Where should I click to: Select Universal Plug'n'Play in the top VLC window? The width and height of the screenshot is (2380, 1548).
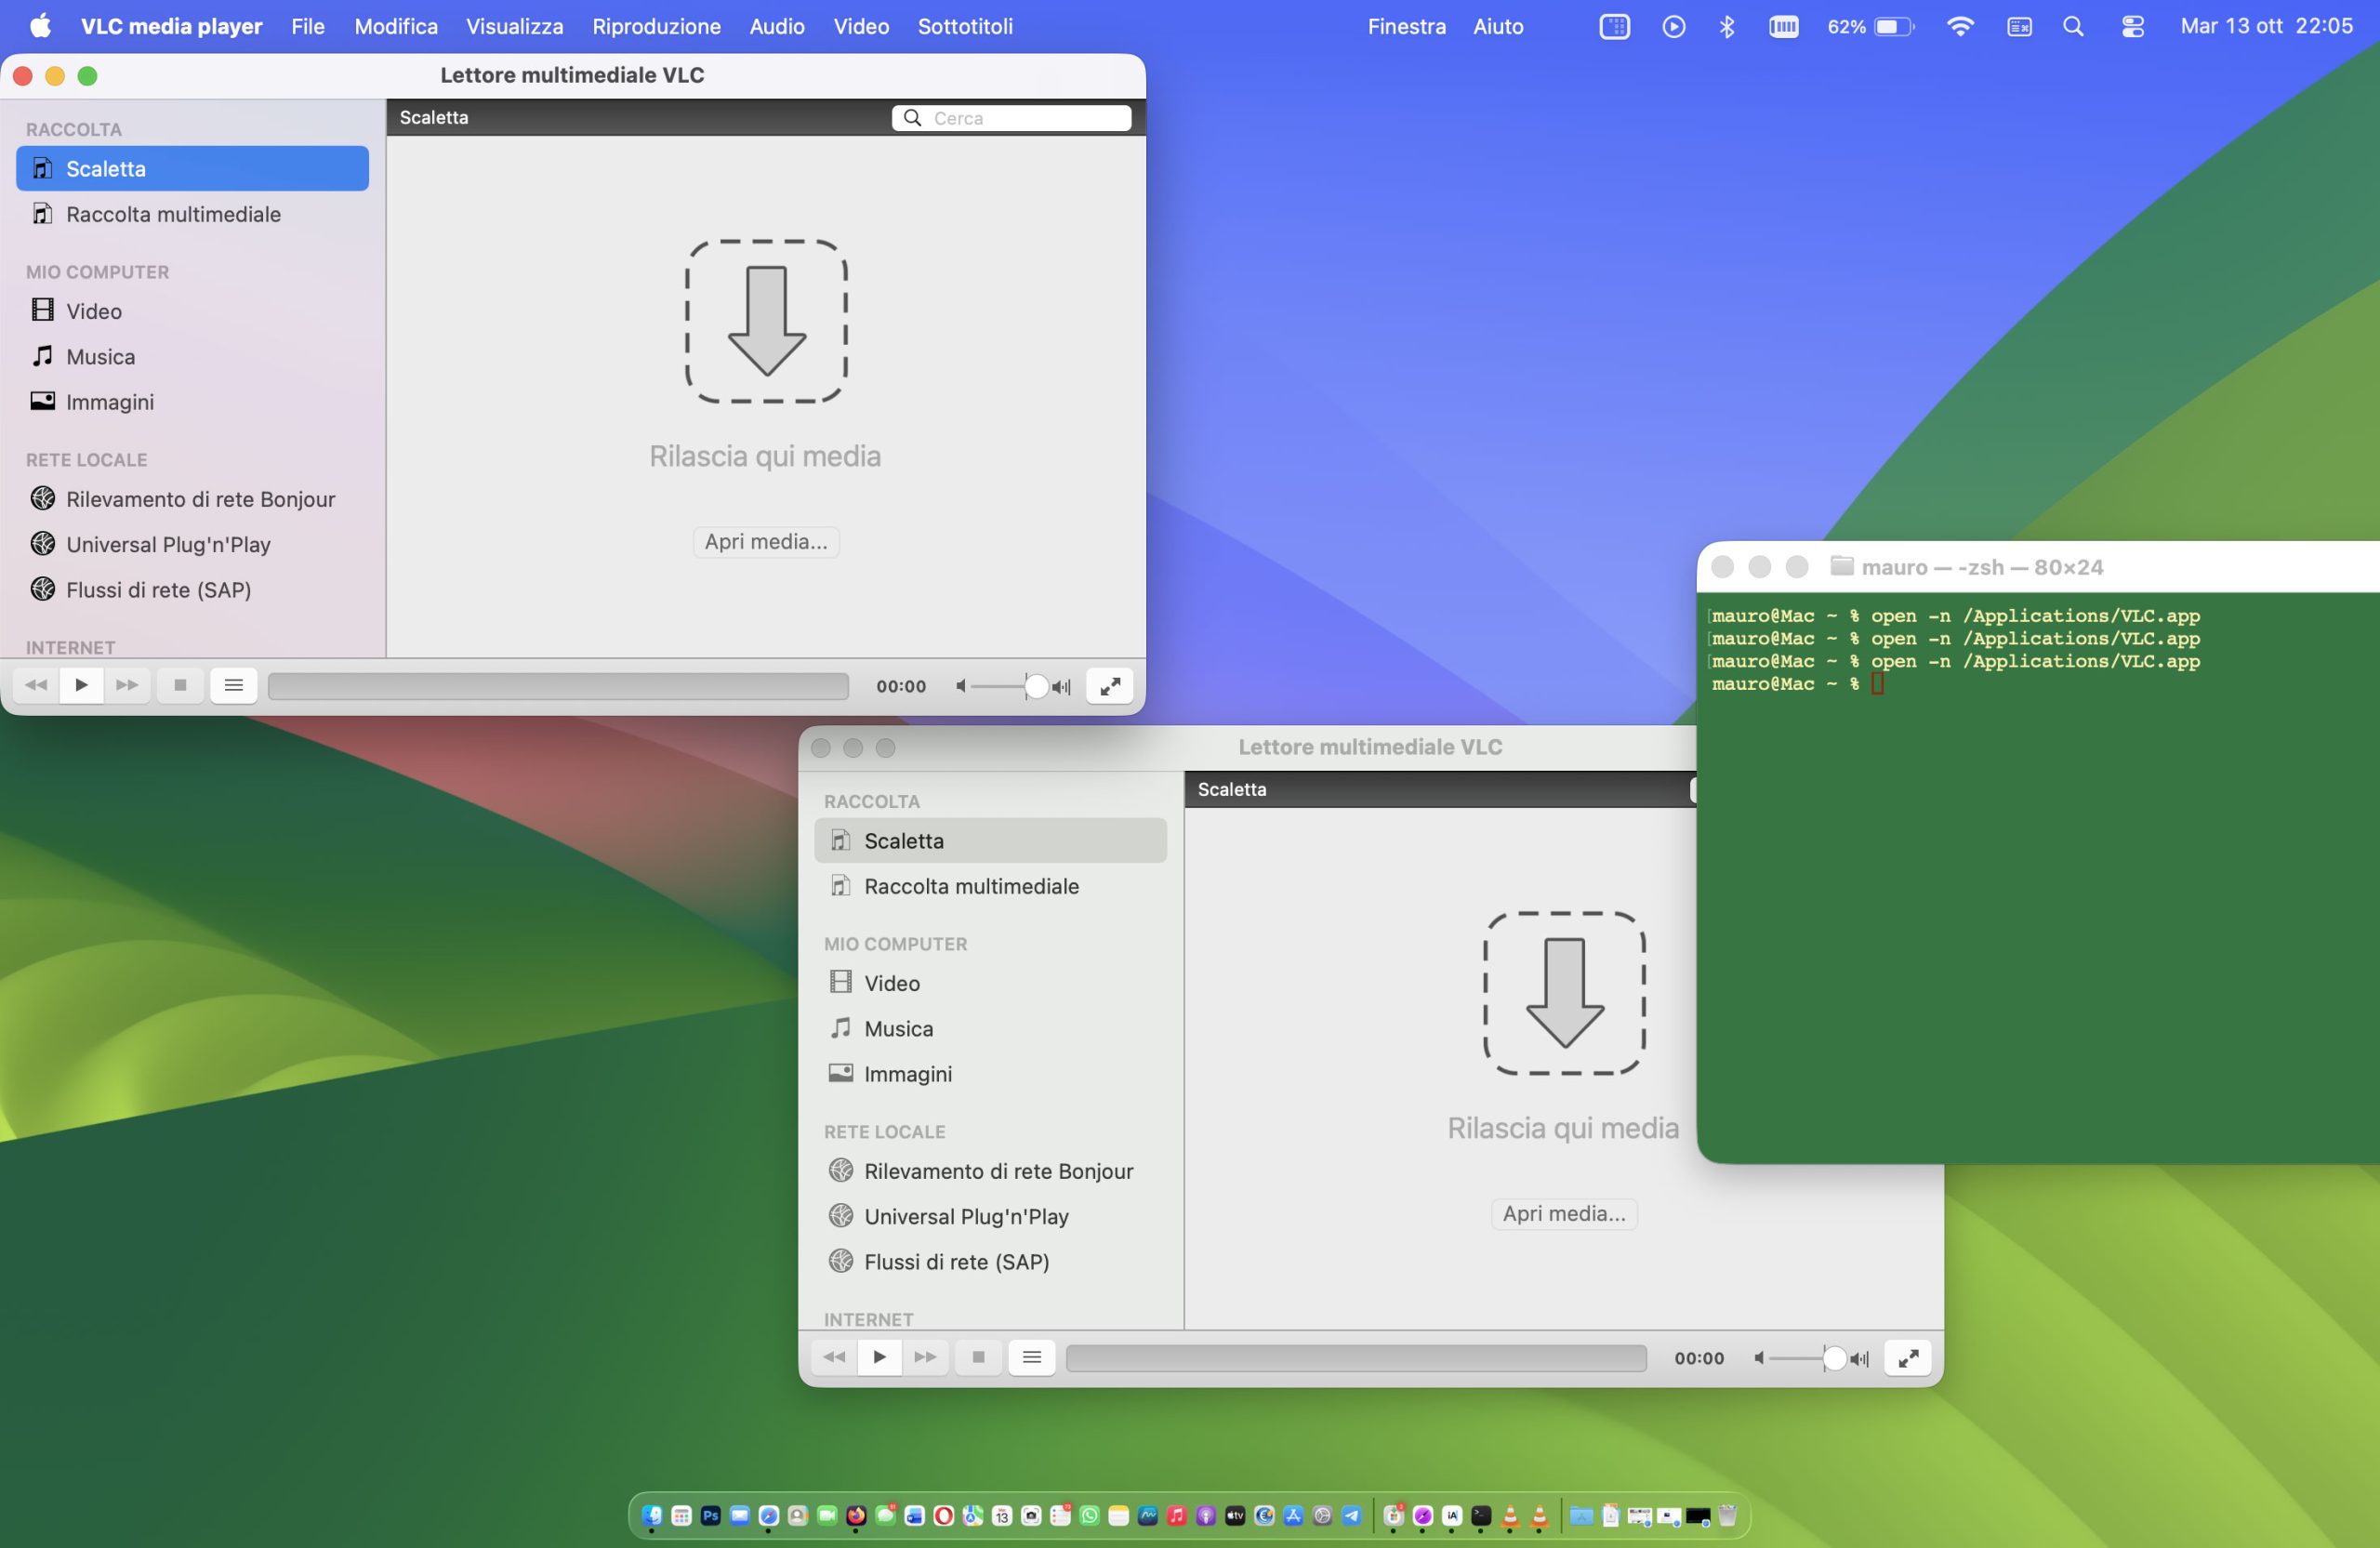click(x=192, y=545)
